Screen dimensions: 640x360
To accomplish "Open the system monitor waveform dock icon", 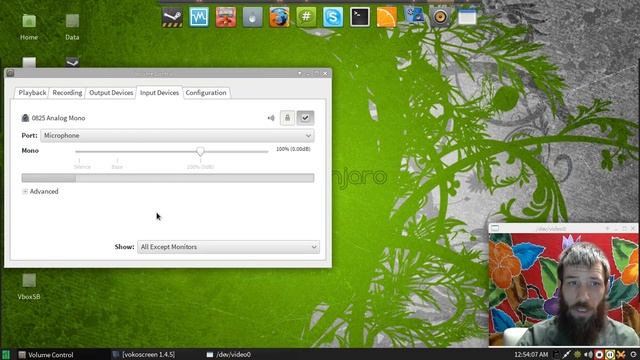I will (x=199, y=17).
